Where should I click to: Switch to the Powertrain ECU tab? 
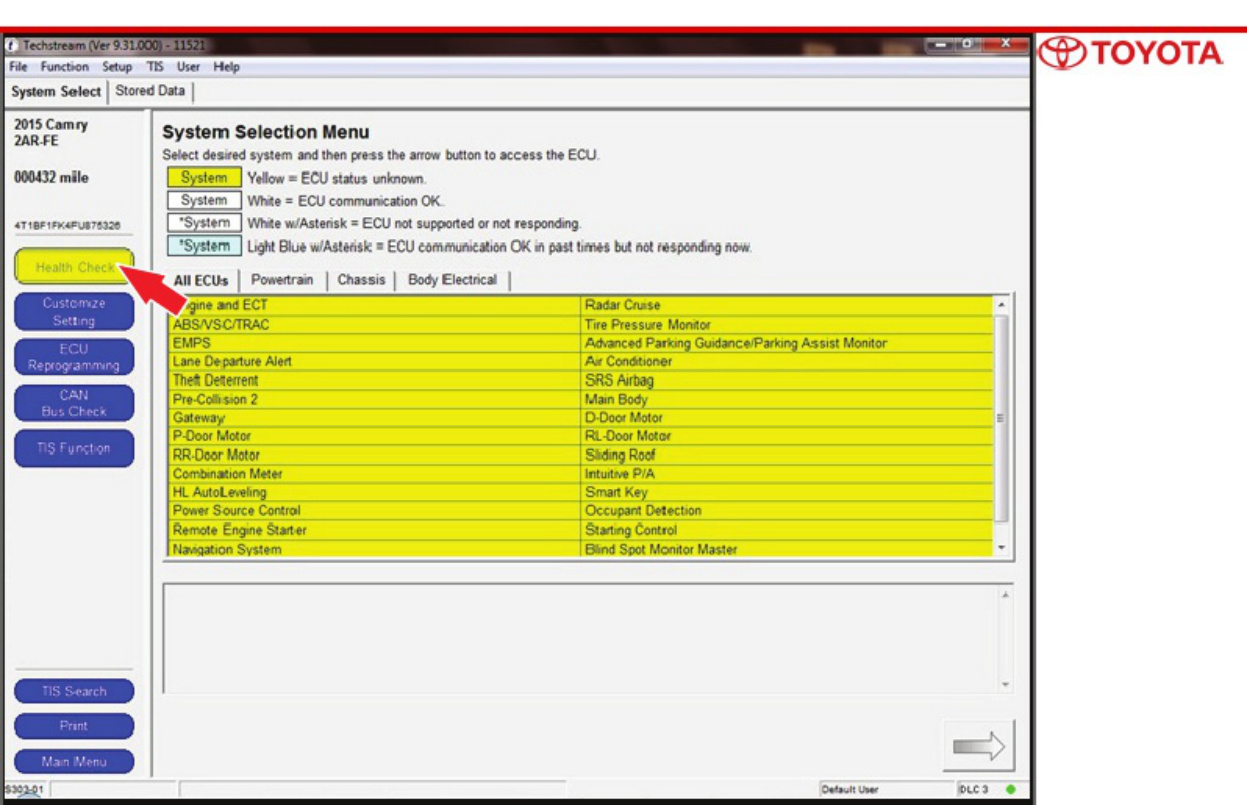coord(282,280)
